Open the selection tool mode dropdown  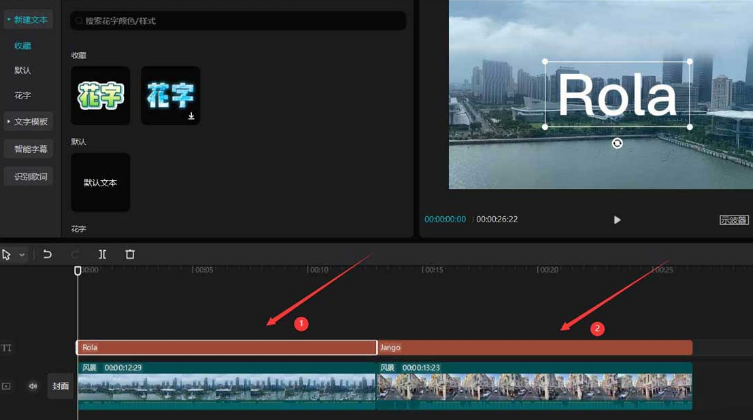(x=22, y=255)
